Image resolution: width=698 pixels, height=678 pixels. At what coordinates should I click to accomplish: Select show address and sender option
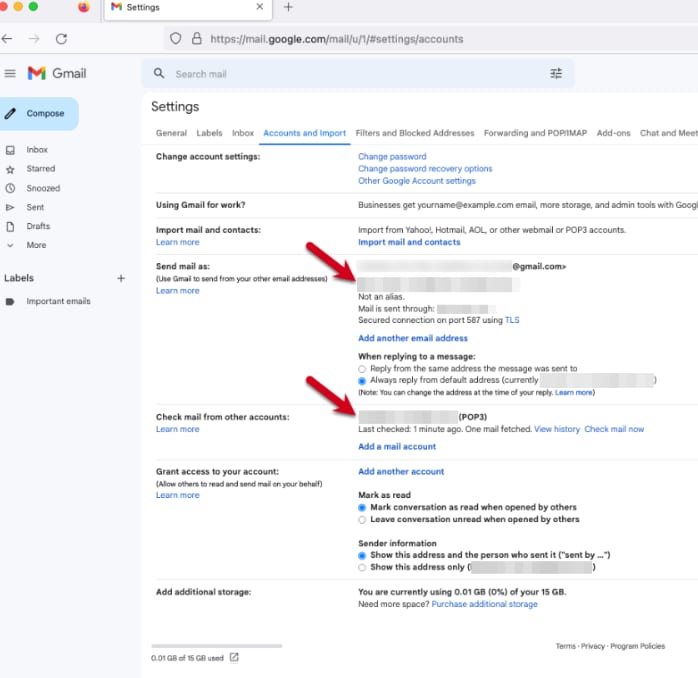coord(362,555)
